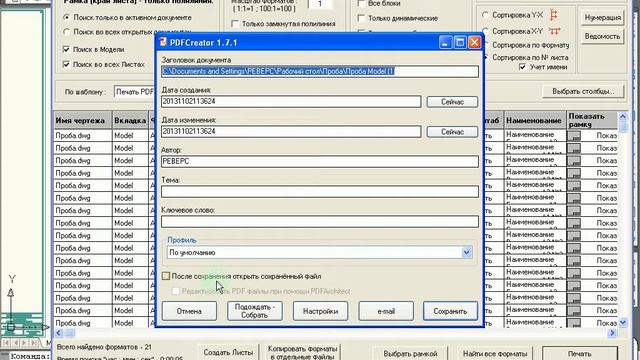Toggle Поиск в Модели checkbox
Screen dimensions: 640x360
(66, 49)
